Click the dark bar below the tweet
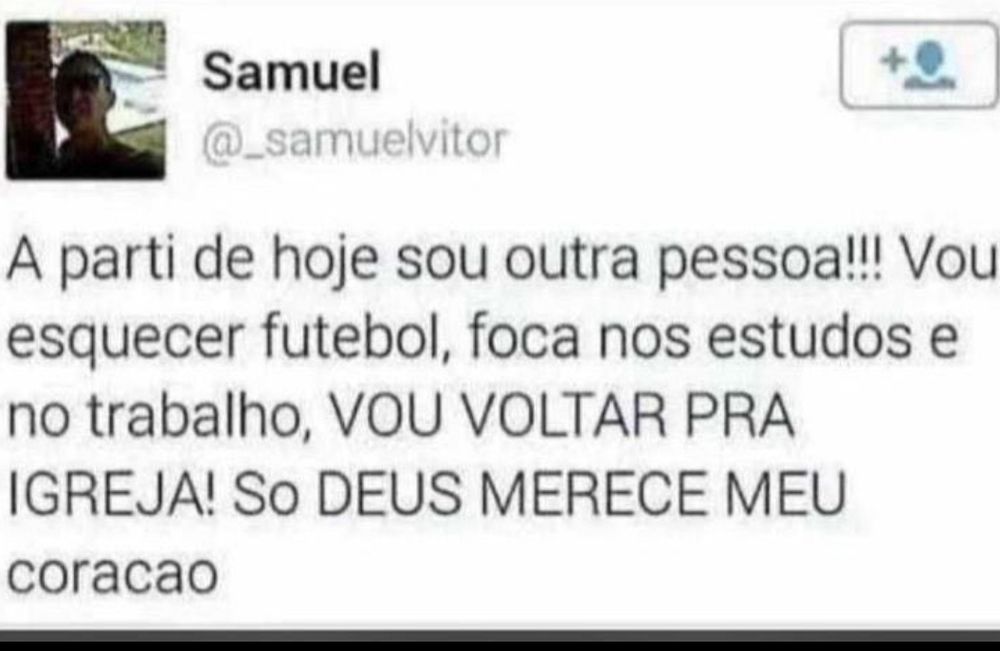1000x651 pixels. point(500,640)
